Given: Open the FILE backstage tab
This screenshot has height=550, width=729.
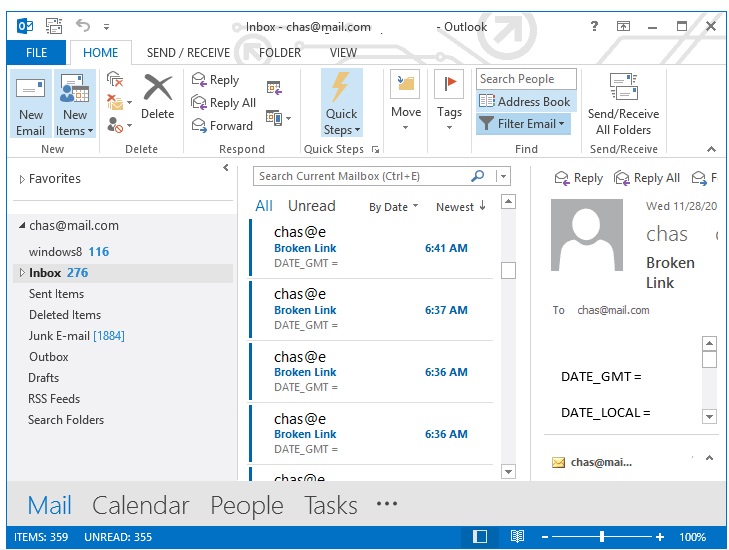Looking at the screenshot, I should click(x=36, y=53).
